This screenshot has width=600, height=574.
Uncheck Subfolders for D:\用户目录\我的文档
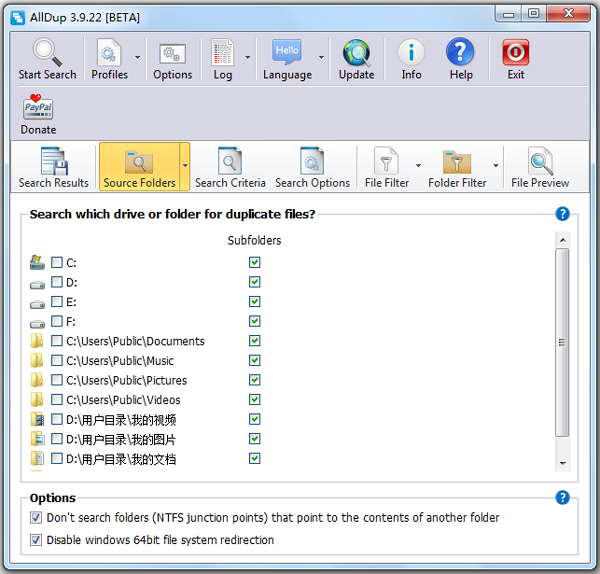pos(254,458)
